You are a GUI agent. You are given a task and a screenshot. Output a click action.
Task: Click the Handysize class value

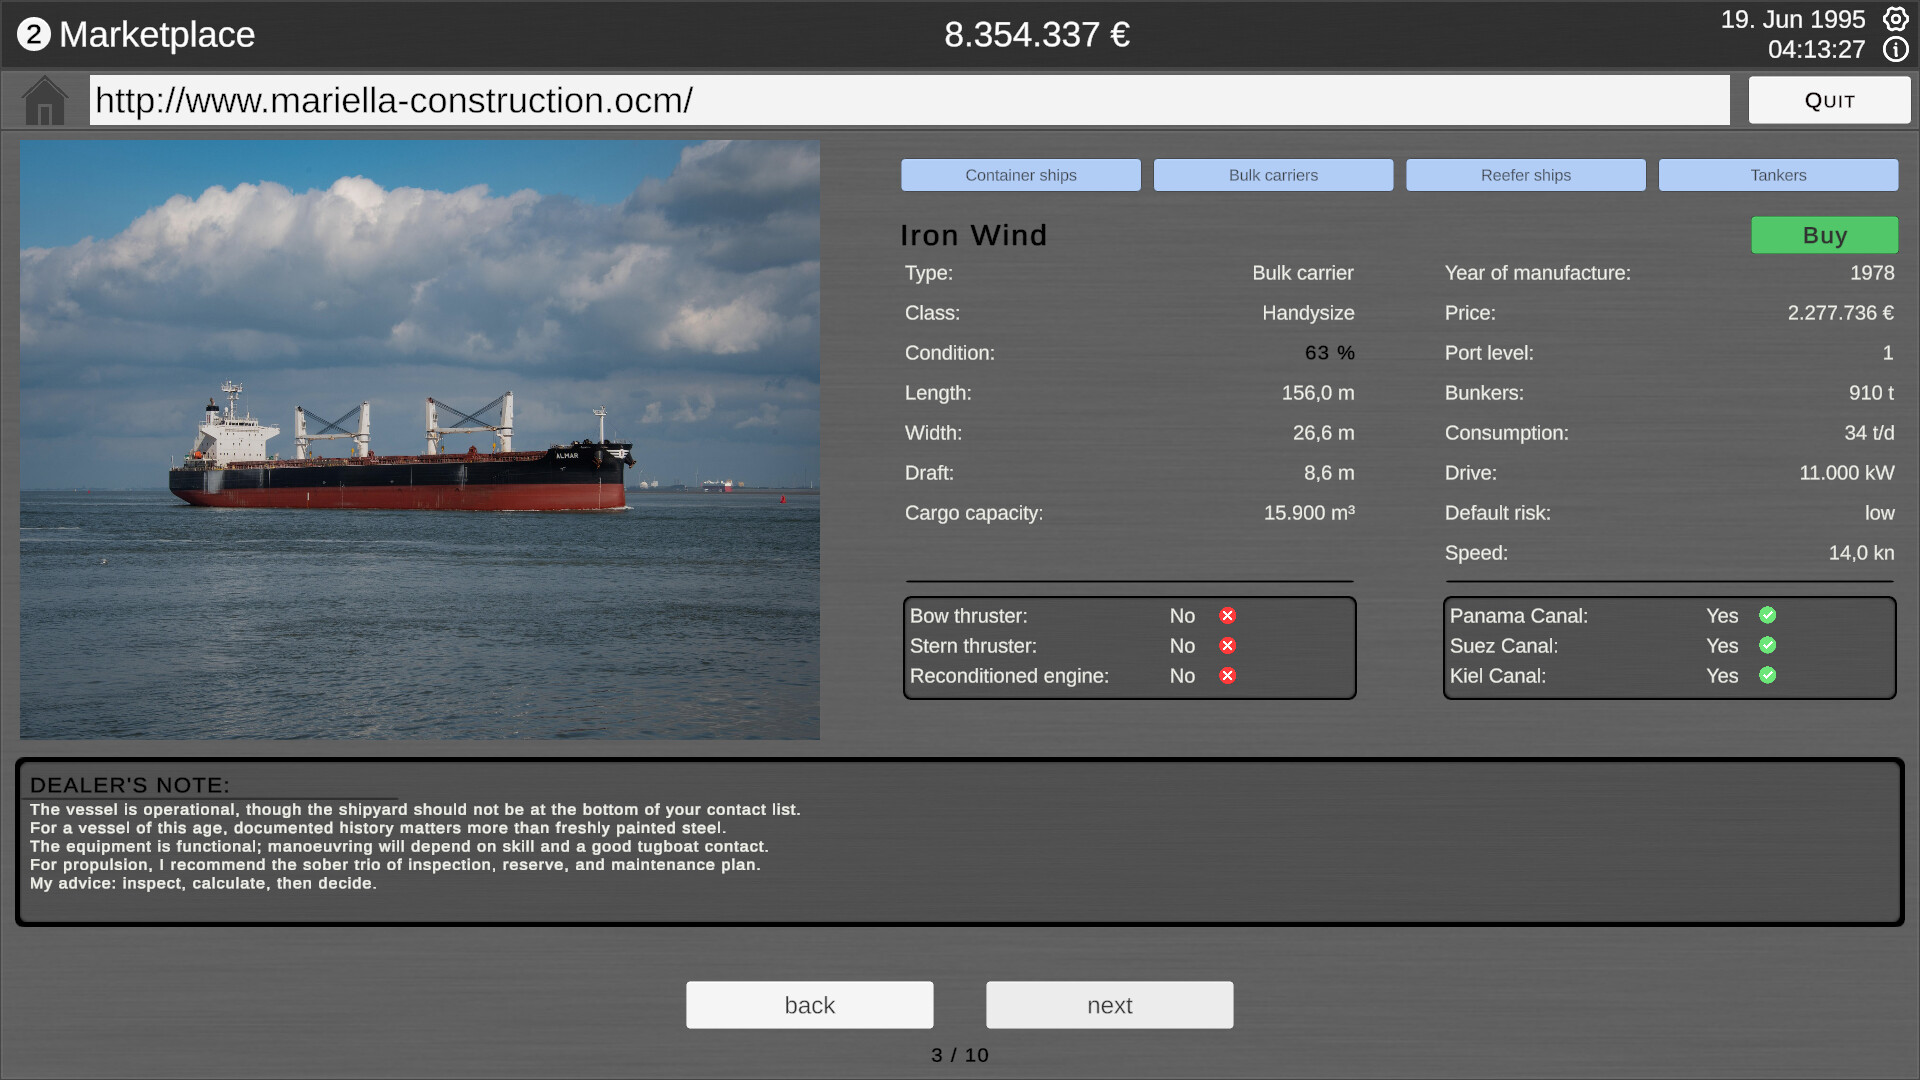[1308, 313]
